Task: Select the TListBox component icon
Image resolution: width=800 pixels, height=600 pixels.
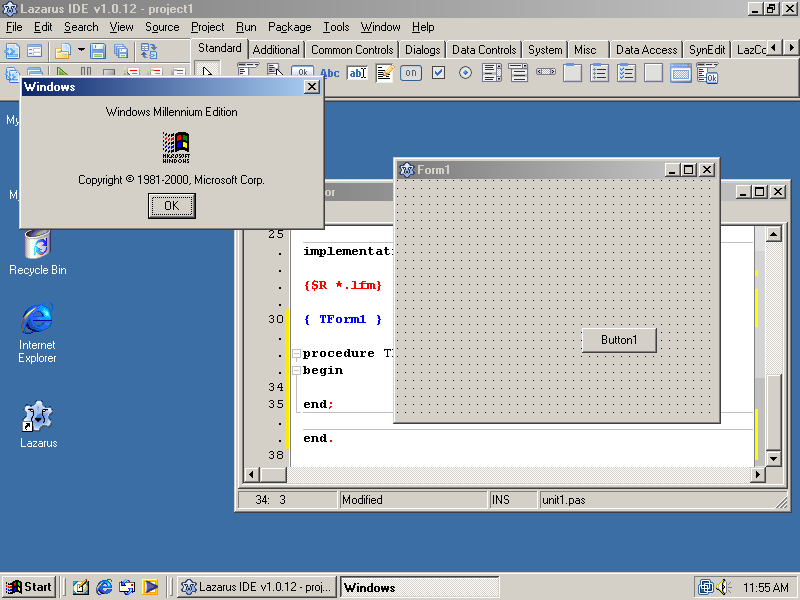Action: [x=492, y=73]
